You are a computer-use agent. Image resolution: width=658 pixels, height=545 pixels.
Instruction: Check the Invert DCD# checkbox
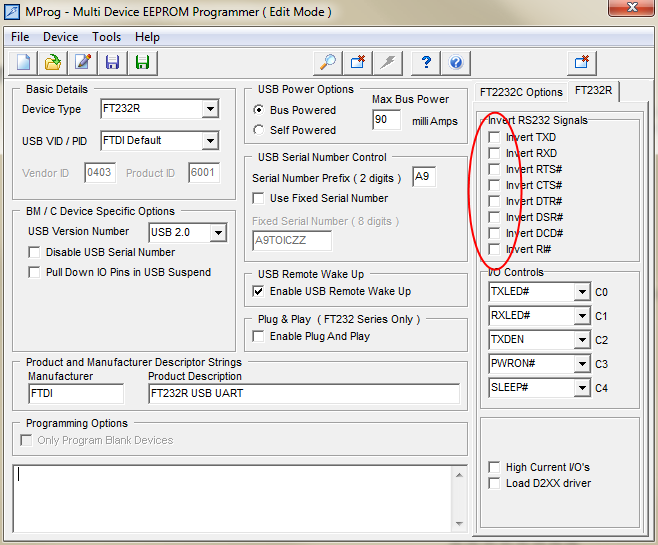point(494,233)
